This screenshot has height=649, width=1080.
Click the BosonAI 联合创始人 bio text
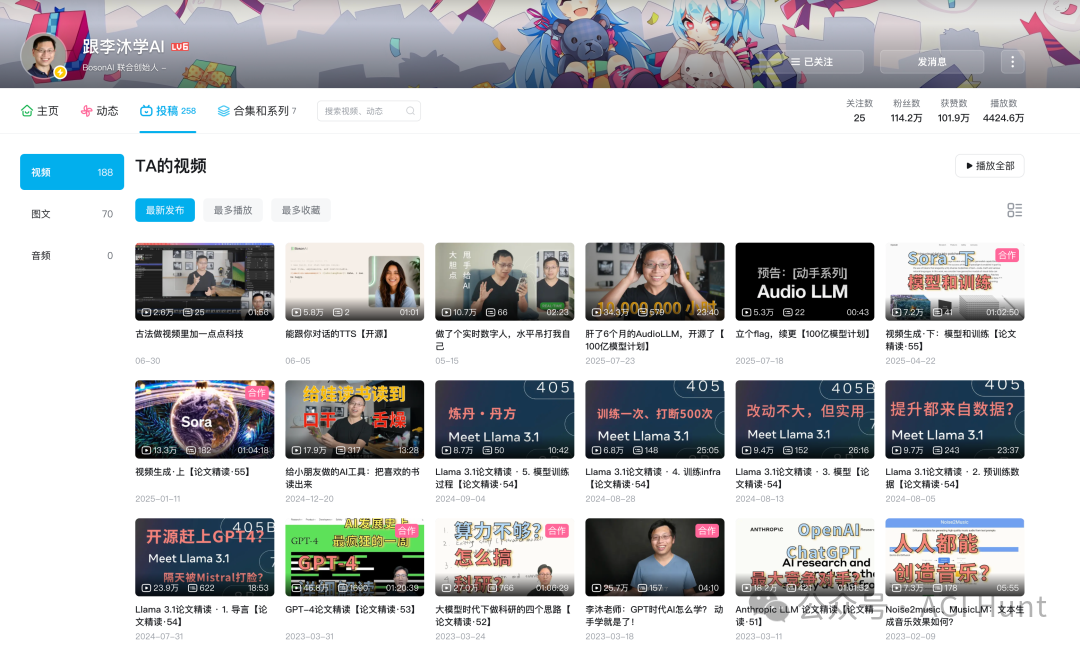click(x=124, y=68)
